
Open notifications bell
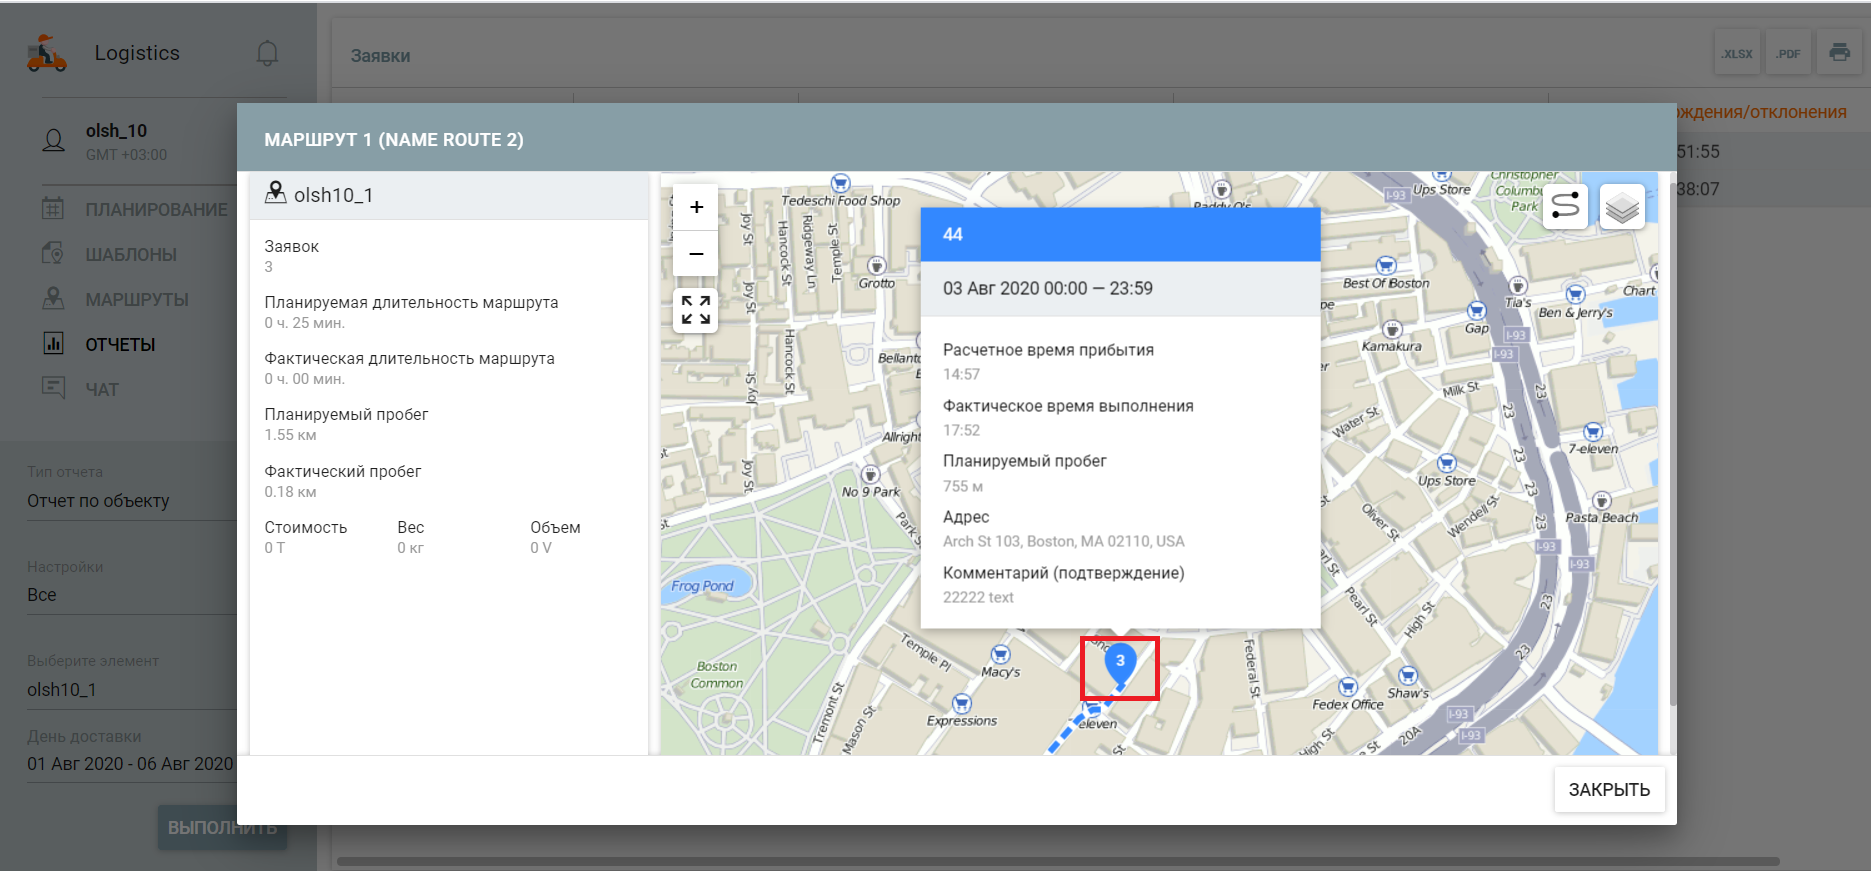click(267, 53)
